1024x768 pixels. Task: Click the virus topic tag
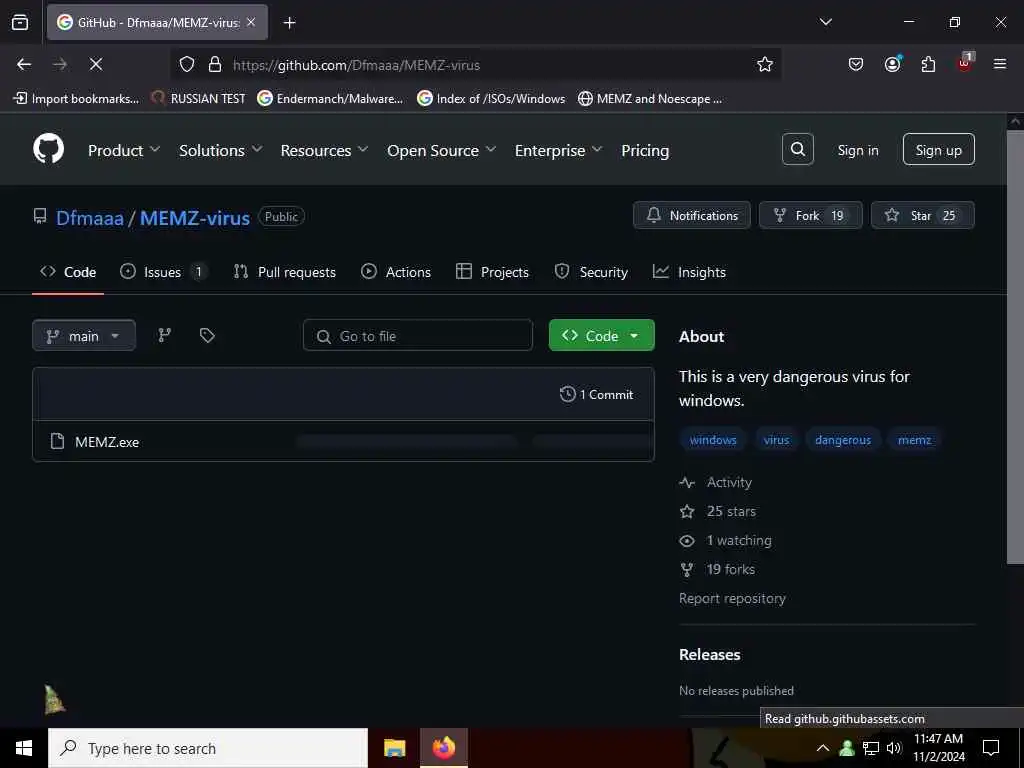776,440
